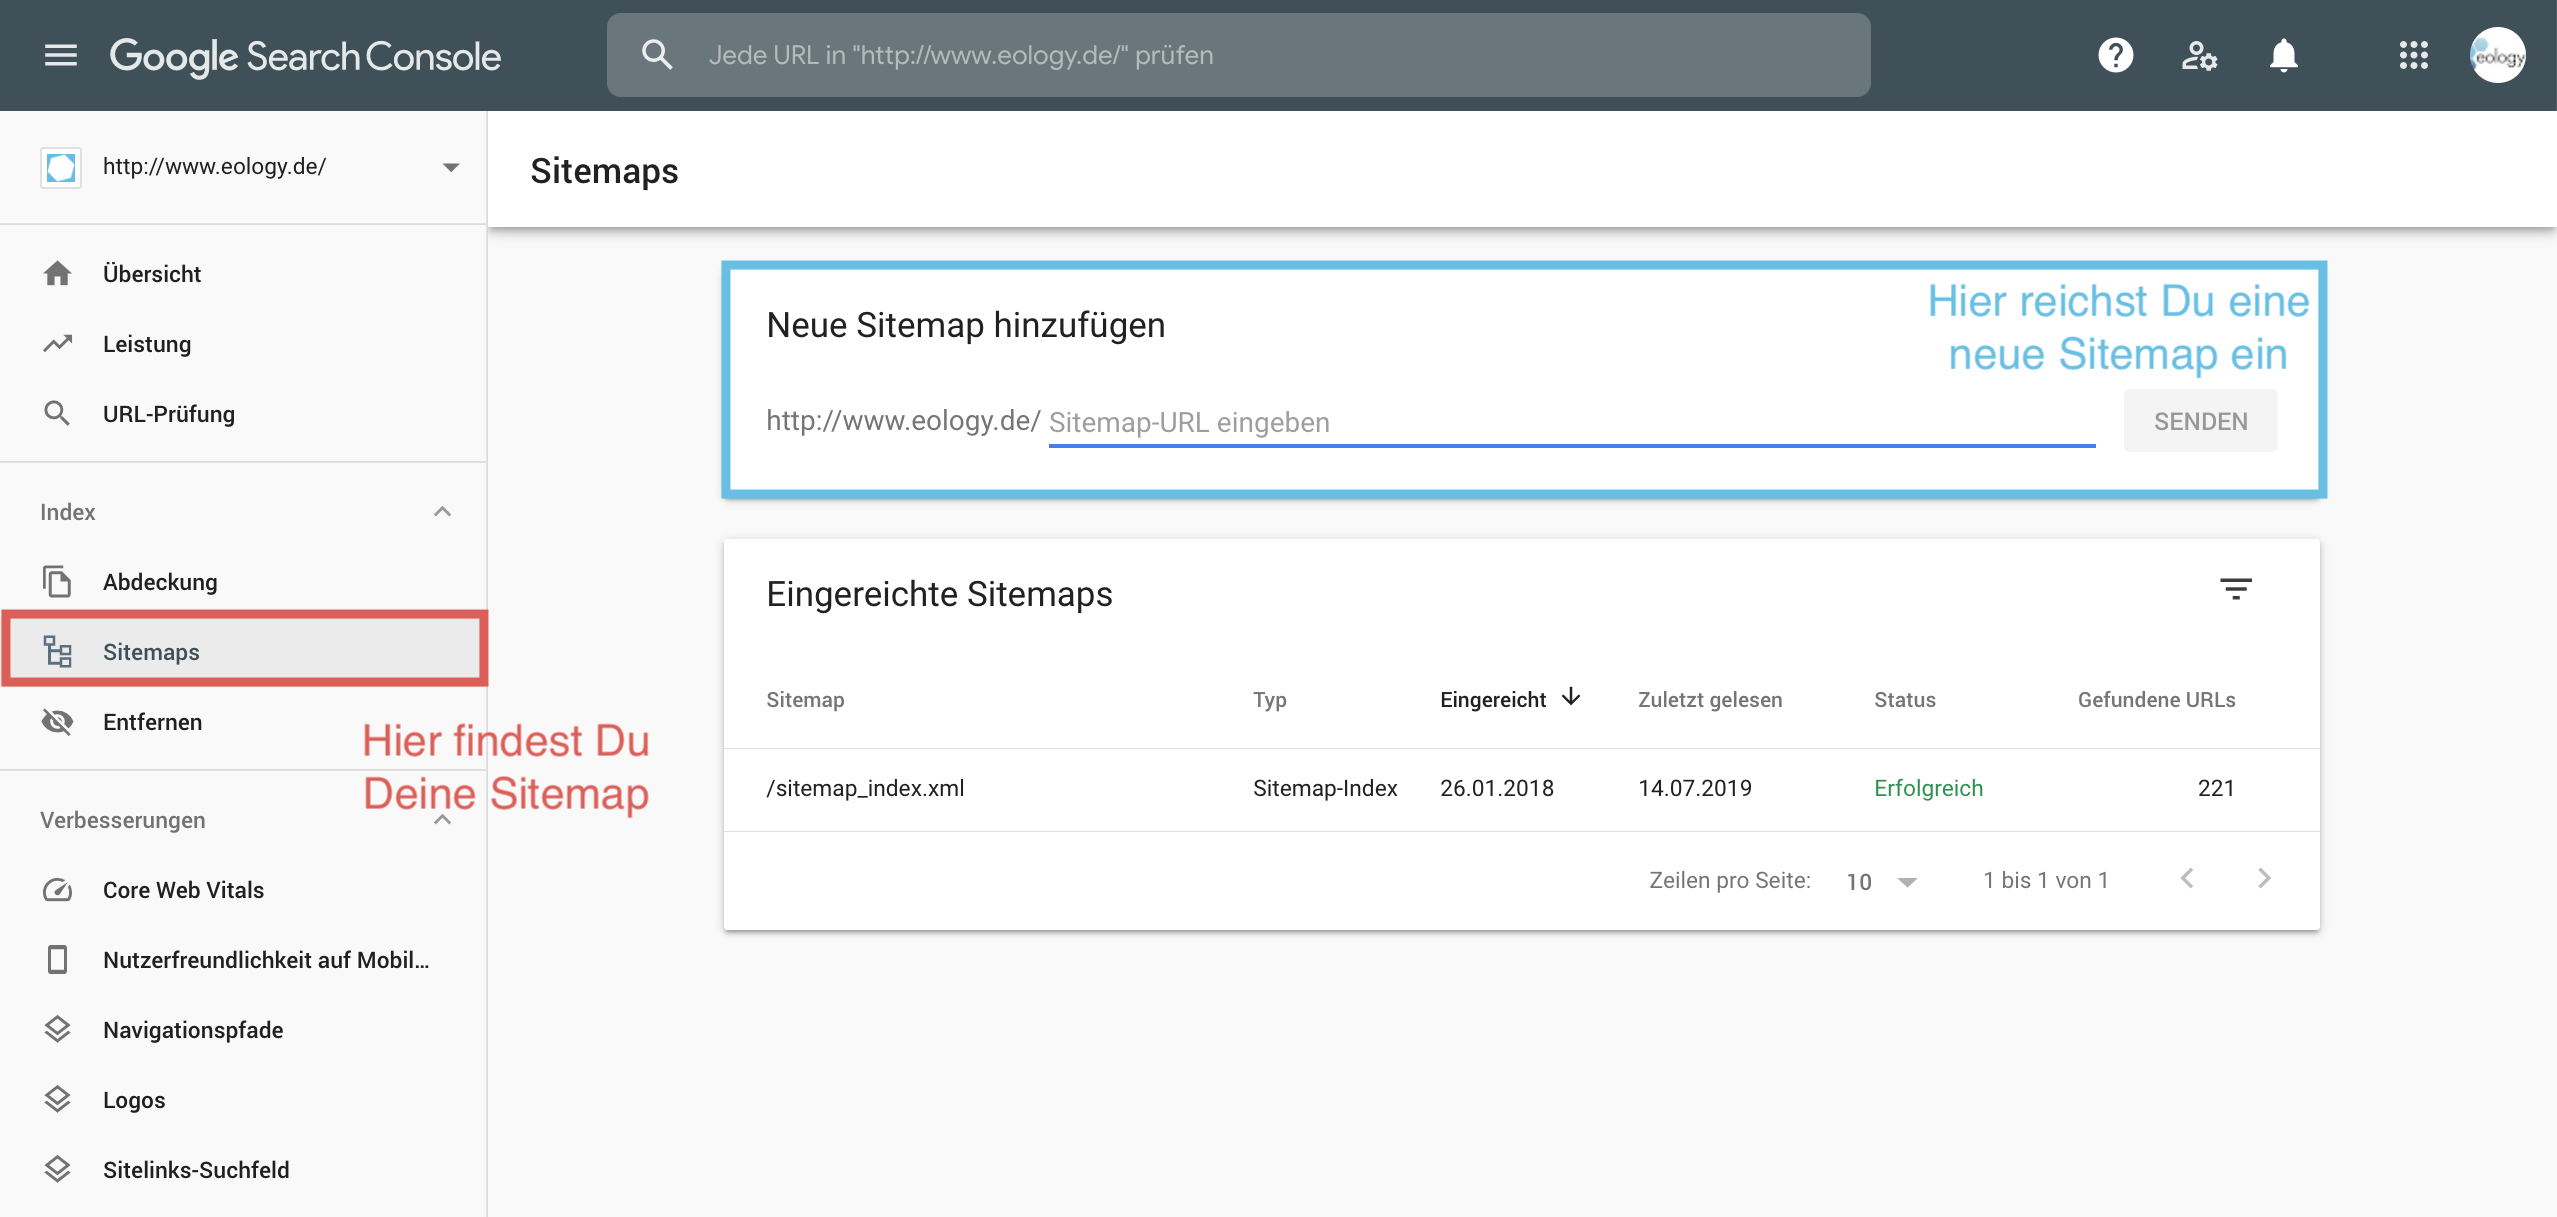Click the SENDEN button
The height and width of the screenshot is (1217, 2557).
(2200, 421)
